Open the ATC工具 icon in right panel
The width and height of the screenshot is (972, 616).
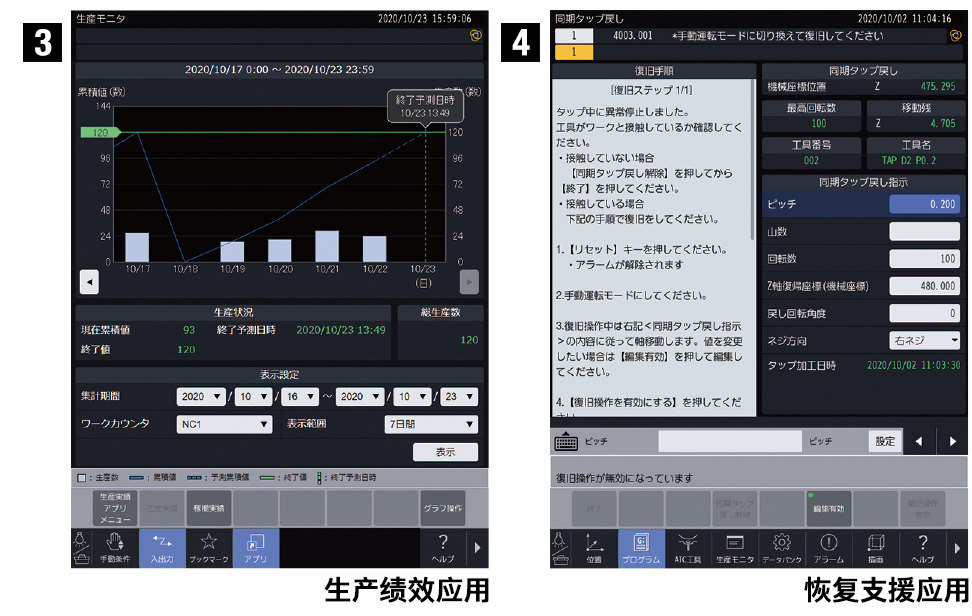pos(687,548)
